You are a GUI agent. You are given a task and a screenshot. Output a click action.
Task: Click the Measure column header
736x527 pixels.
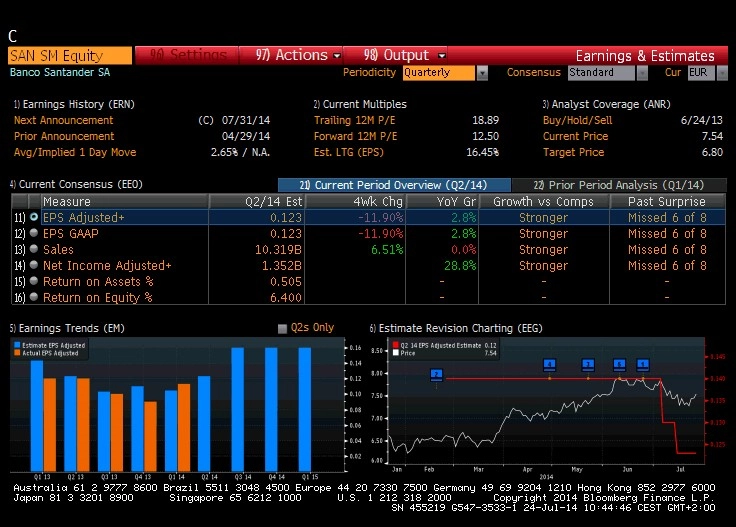coord(124,202)
